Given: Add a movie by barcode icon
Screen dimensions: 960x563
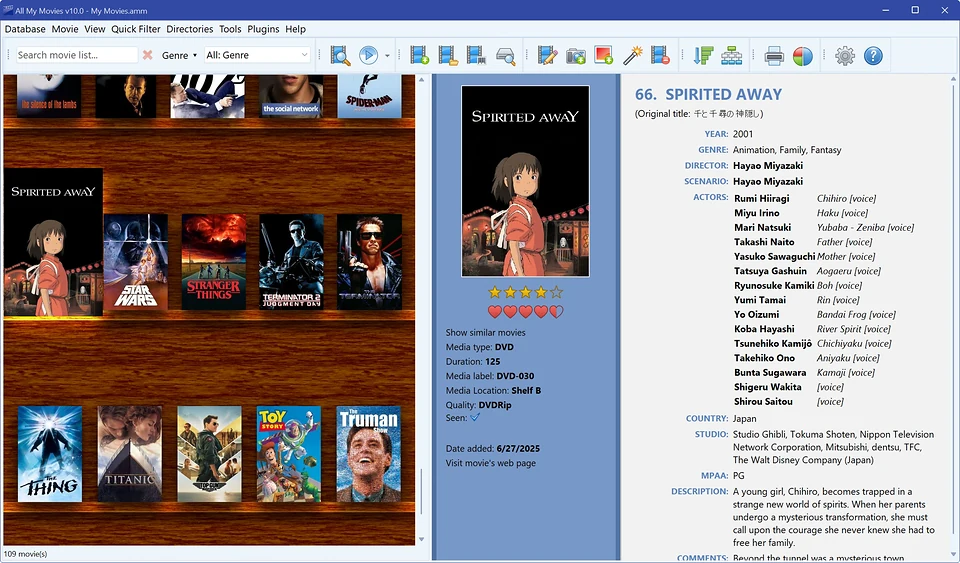Looking at the screenshot, I should pyautogui.click(x=476, y=55).
